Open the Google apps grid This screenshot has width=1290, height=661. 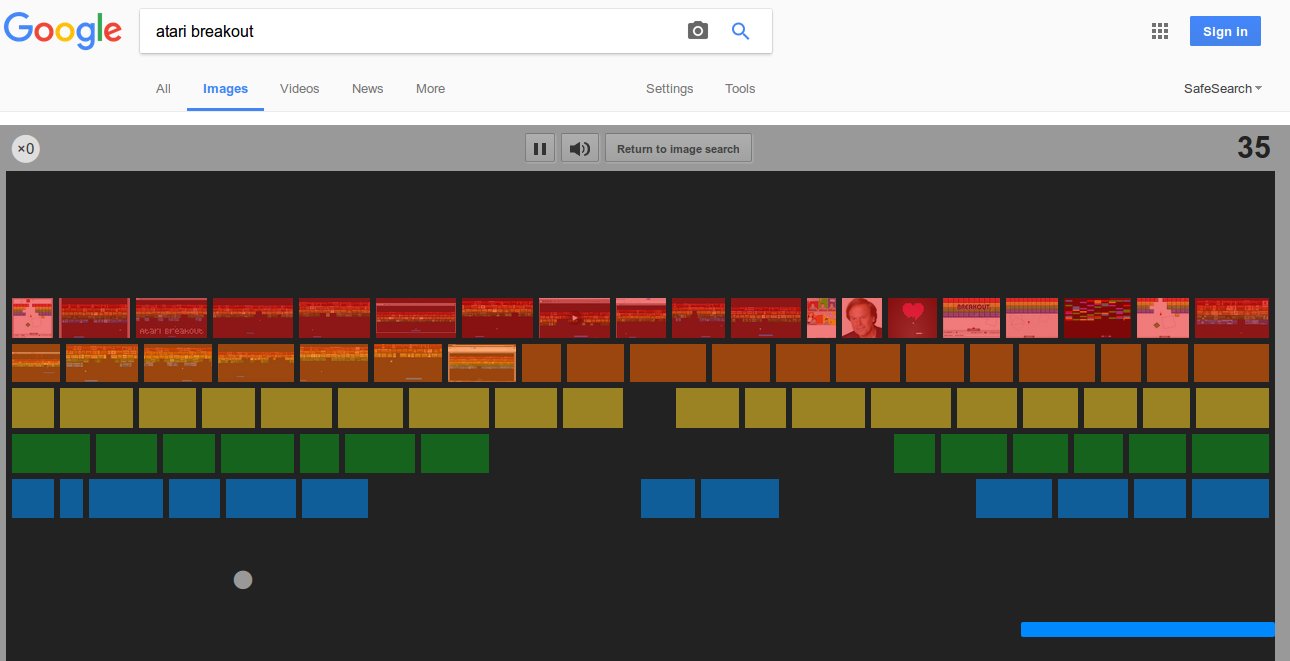(1160, 31)
